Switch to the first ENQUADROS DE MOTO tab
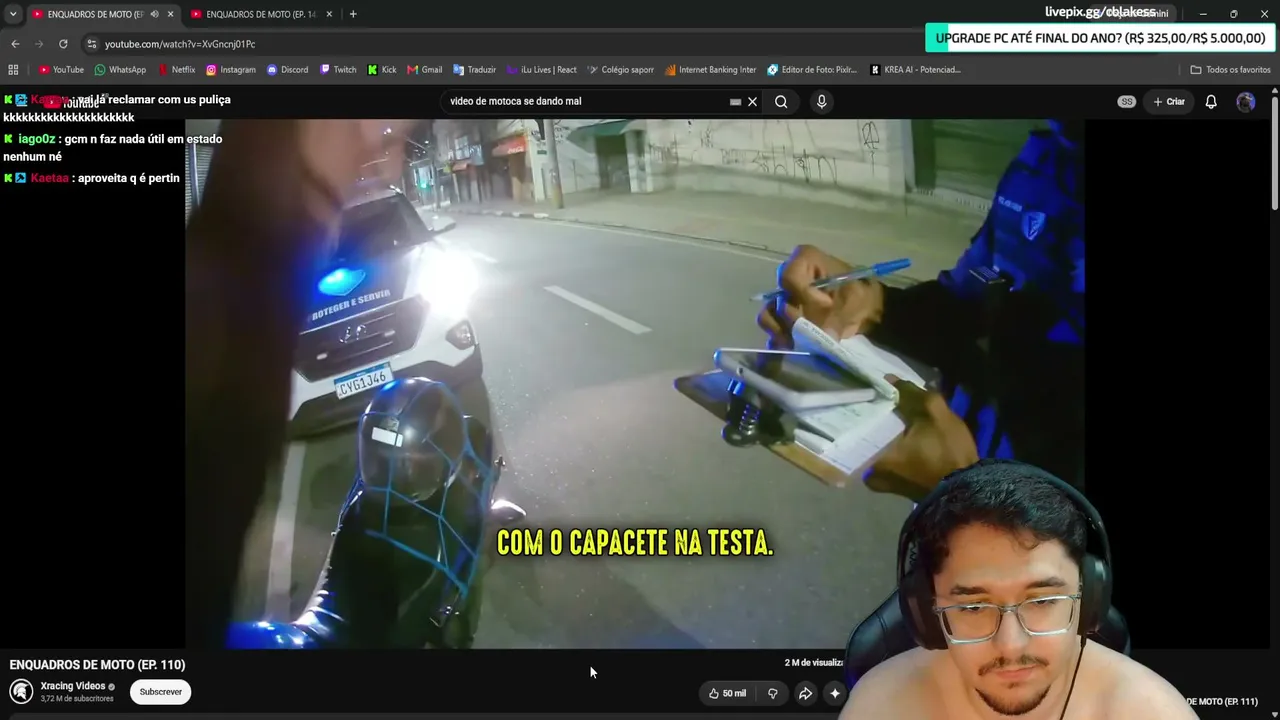Viewport: 1280px width, 720px height. [96, 14]
